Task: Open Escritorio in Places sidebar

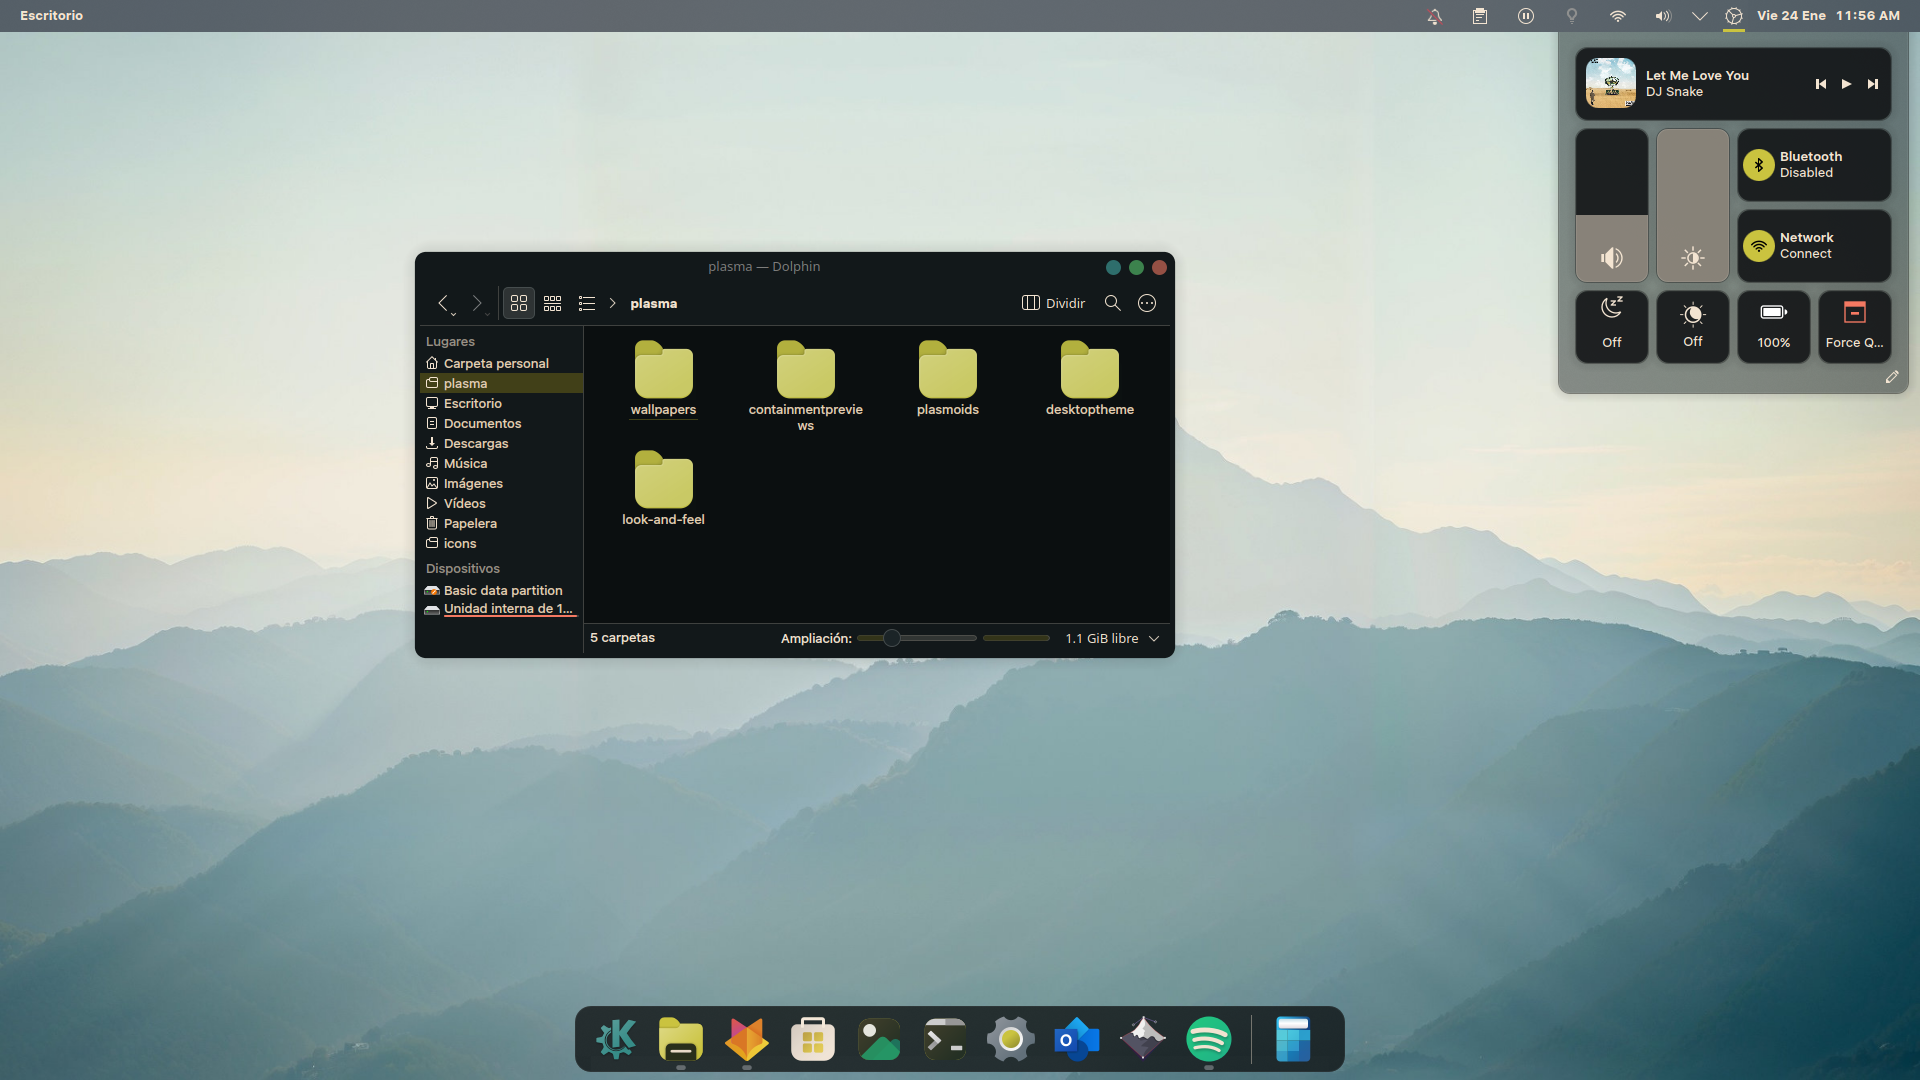Action: click(x=501, y=403)
